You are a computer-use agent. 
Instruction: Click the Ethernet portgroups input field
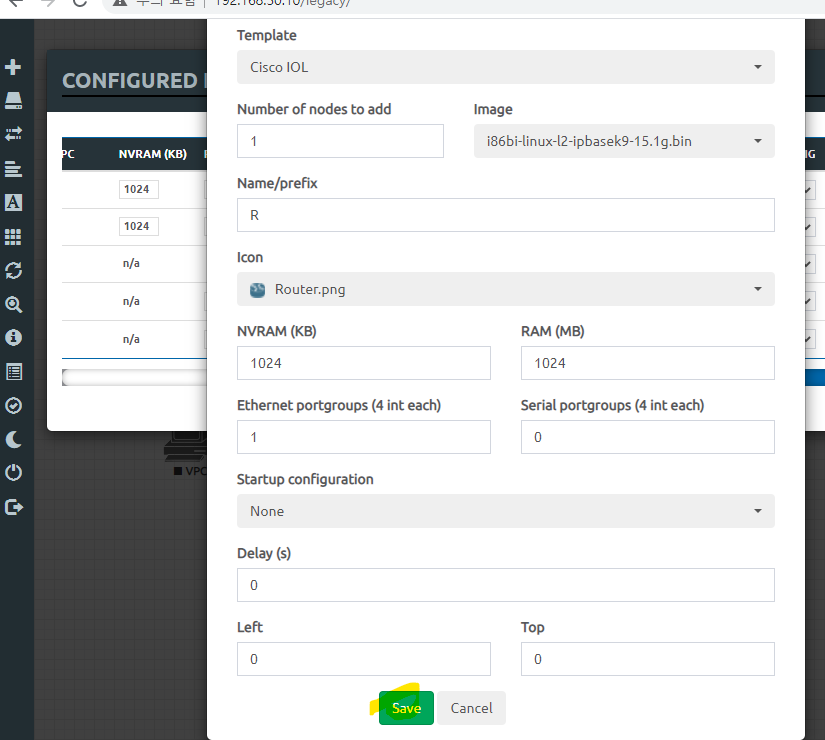(364, 437)
